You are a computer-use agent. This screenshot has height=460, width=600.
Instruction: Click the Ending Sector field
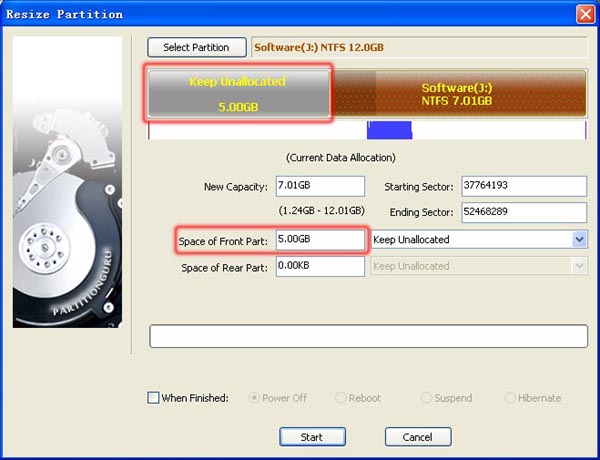[524, 212]
